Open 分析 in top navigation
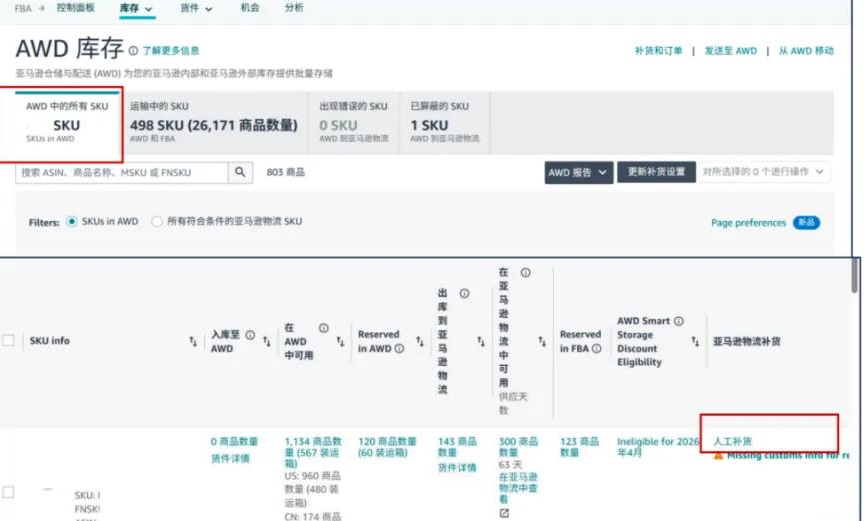Viewport: 868px width, 521px height. point(294,8)
